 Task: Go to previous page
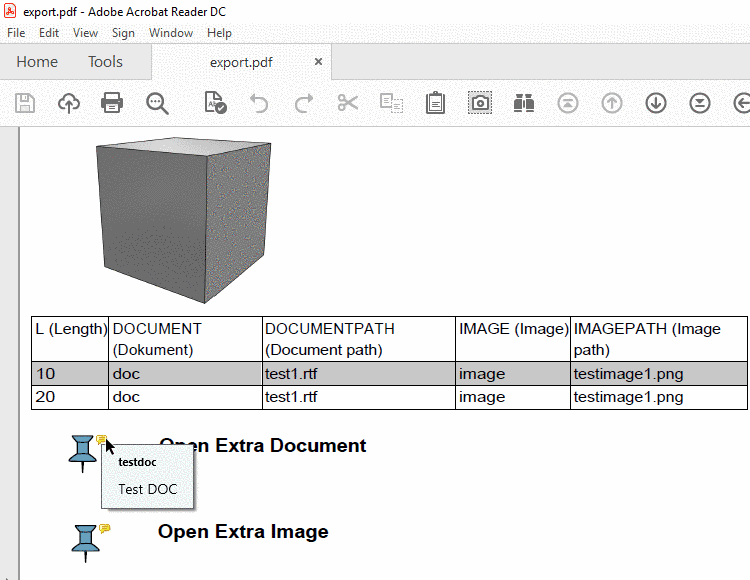coord(612,103)
